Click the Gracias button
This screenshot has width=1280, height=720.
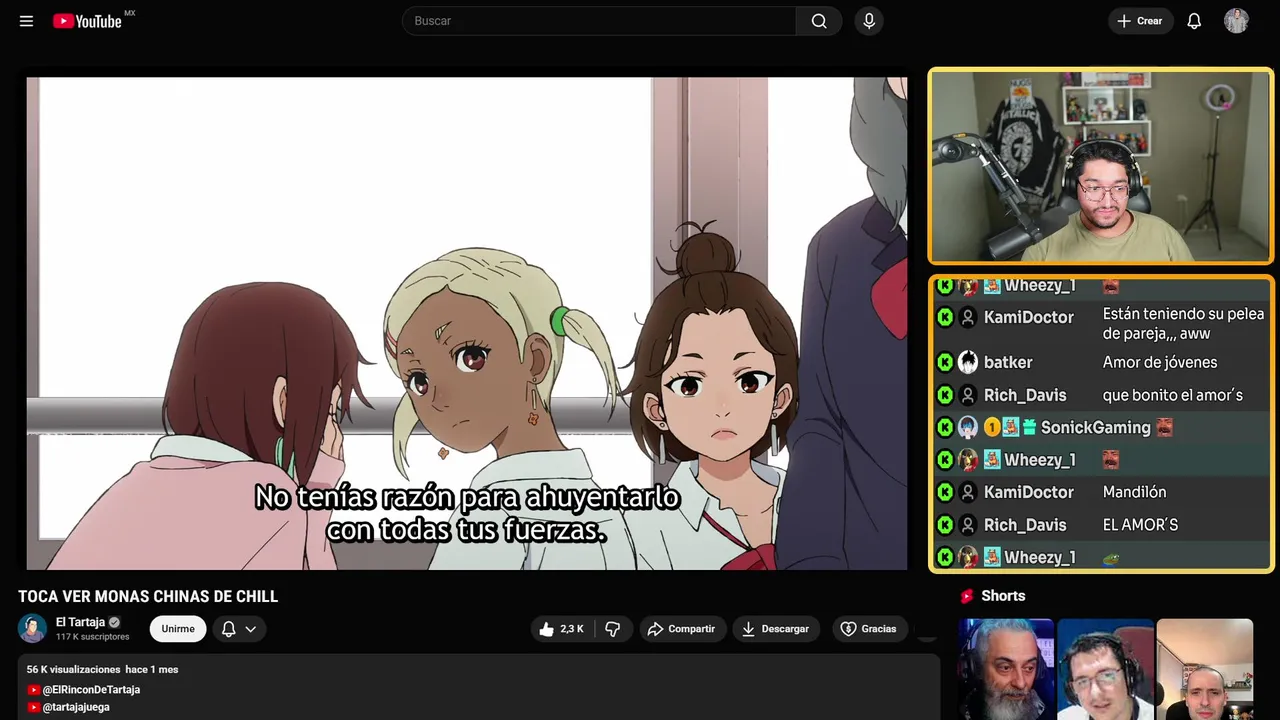(869, 629)
